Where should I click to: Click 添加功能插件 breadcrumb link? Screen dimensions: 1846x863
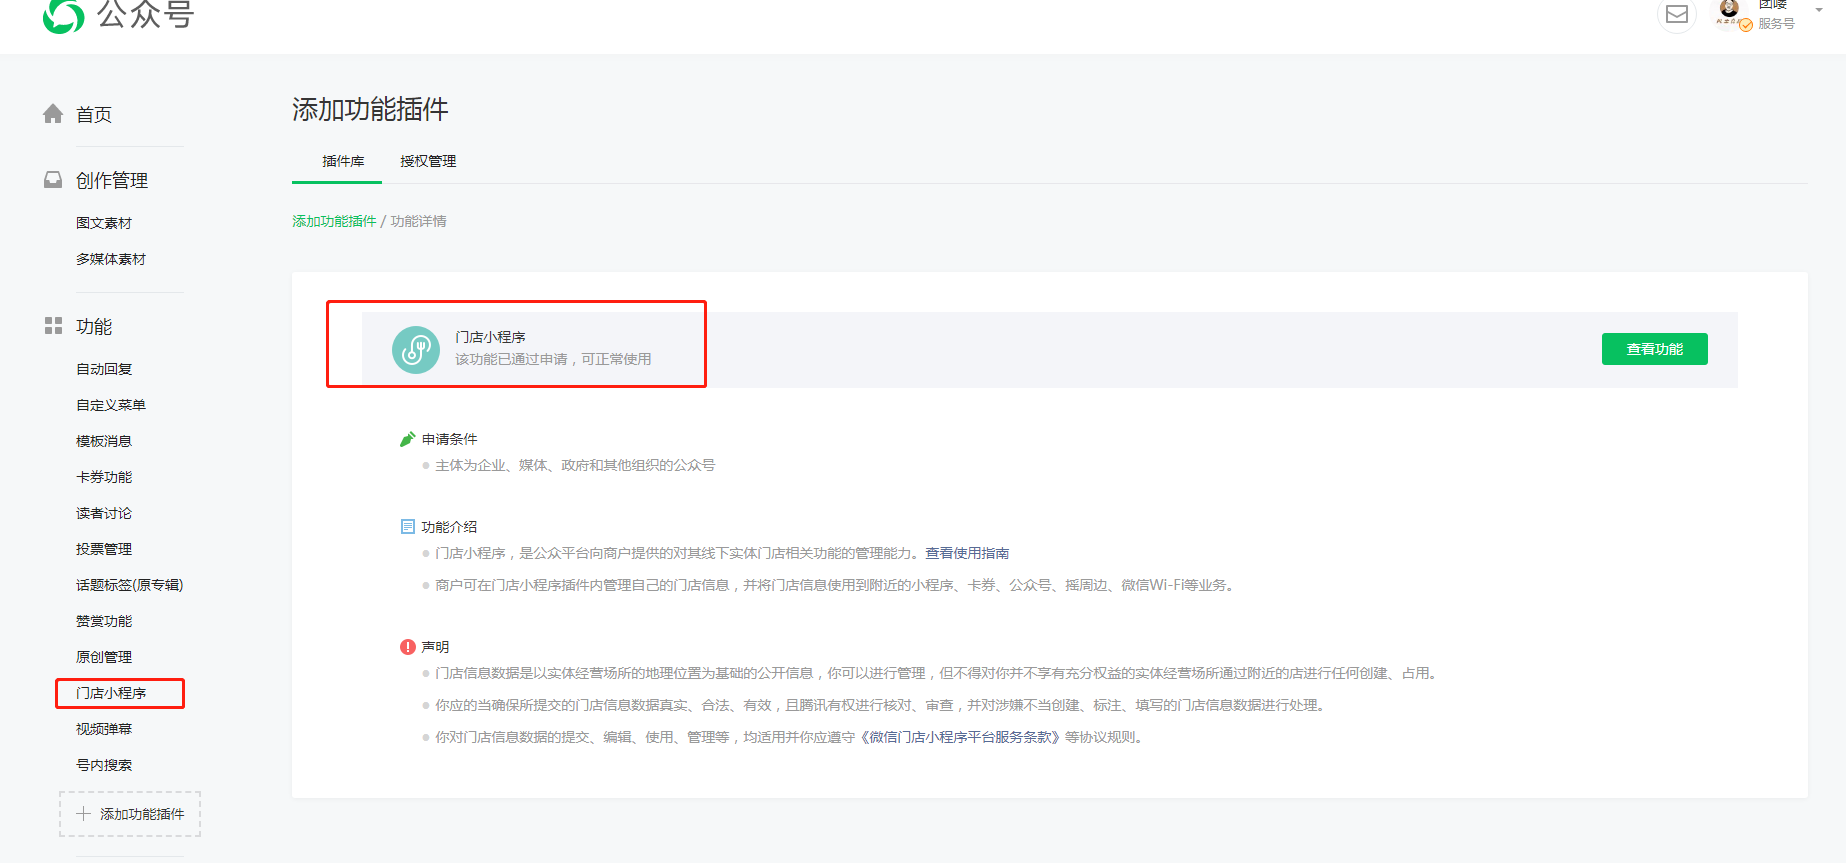pos(334,221)
